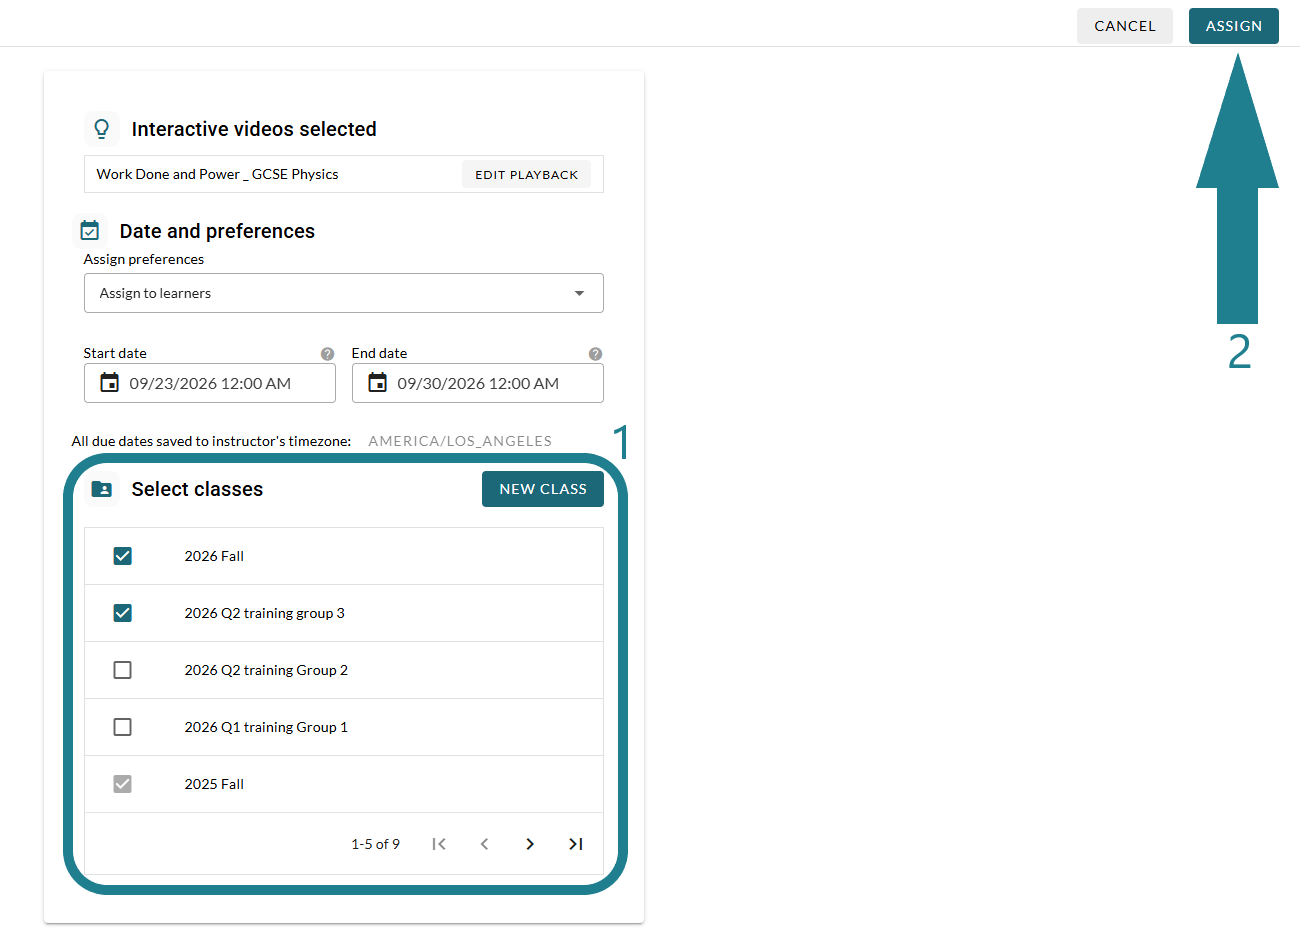
Task: Open the Assign to learners dropdown
Action: 344,293
